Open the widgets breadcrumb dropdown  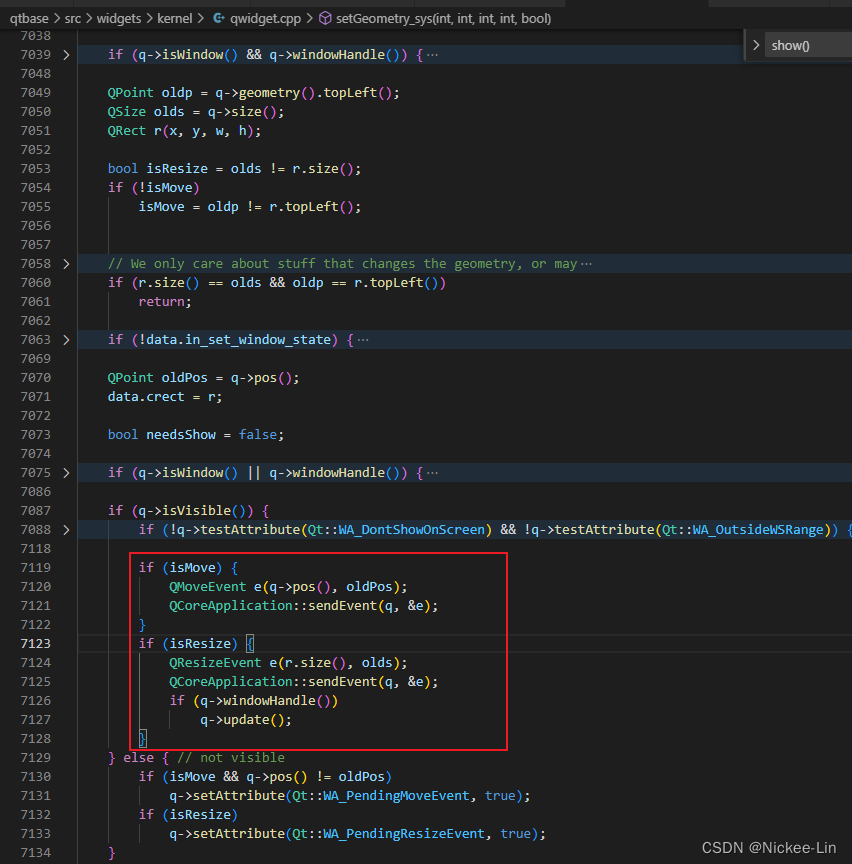point(120,17)
